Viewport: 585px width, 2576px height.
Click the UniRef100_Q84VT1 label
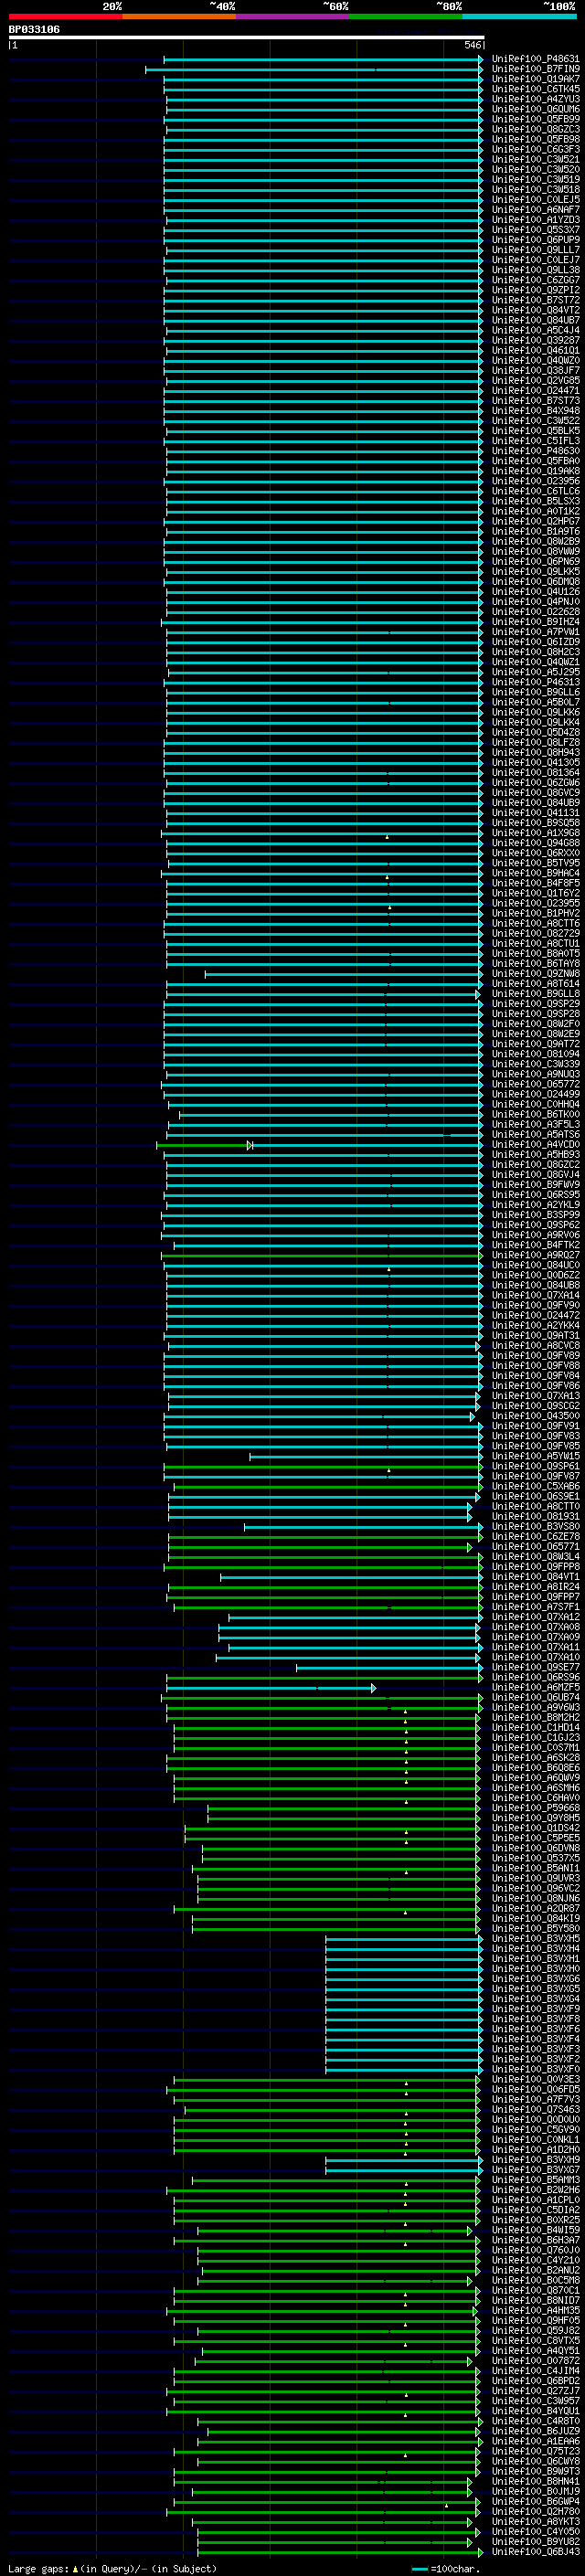(535, 1577)
